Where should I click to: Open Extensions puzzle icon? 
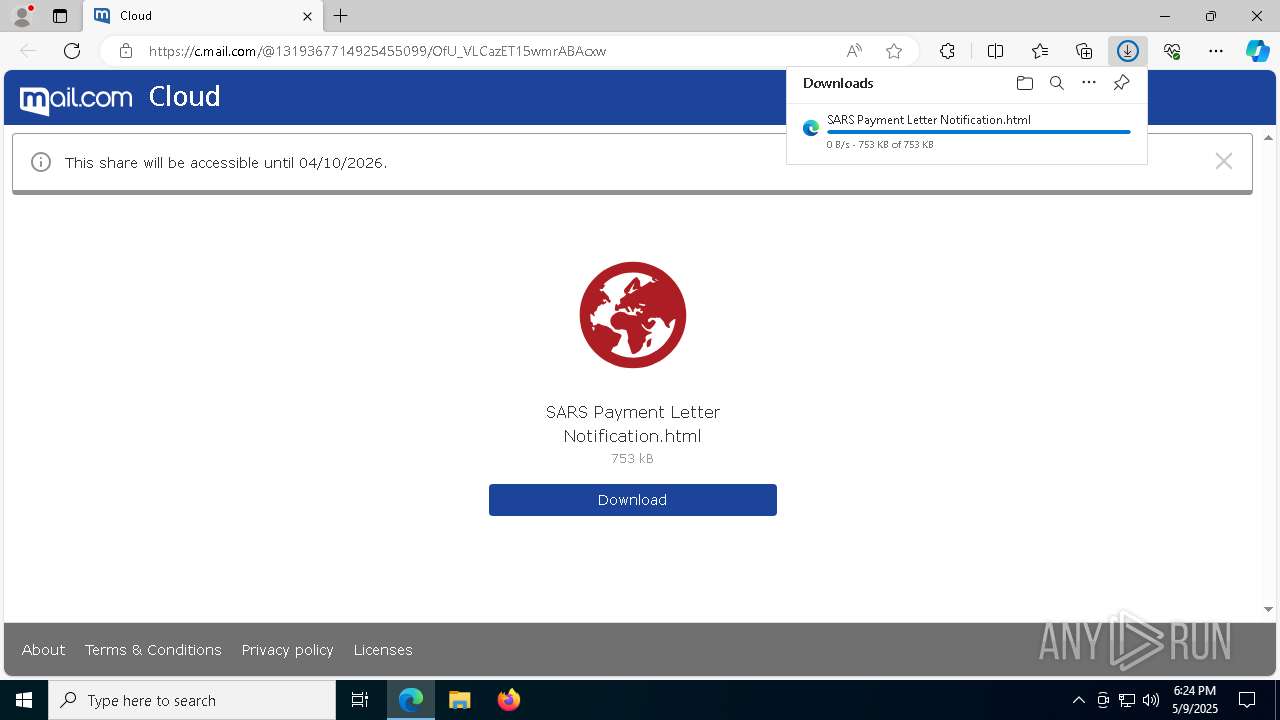[947, 51]
